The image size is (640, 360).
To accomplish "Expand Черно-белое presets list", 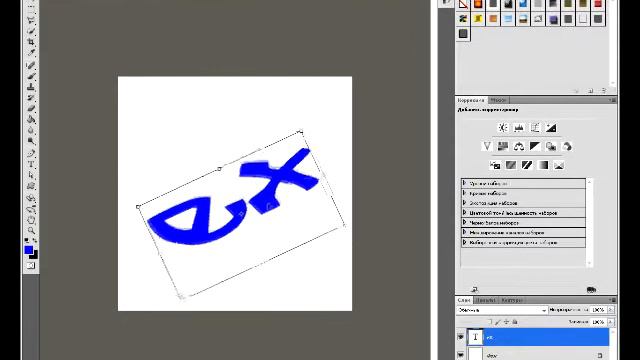I will click(x=464, y=222).
